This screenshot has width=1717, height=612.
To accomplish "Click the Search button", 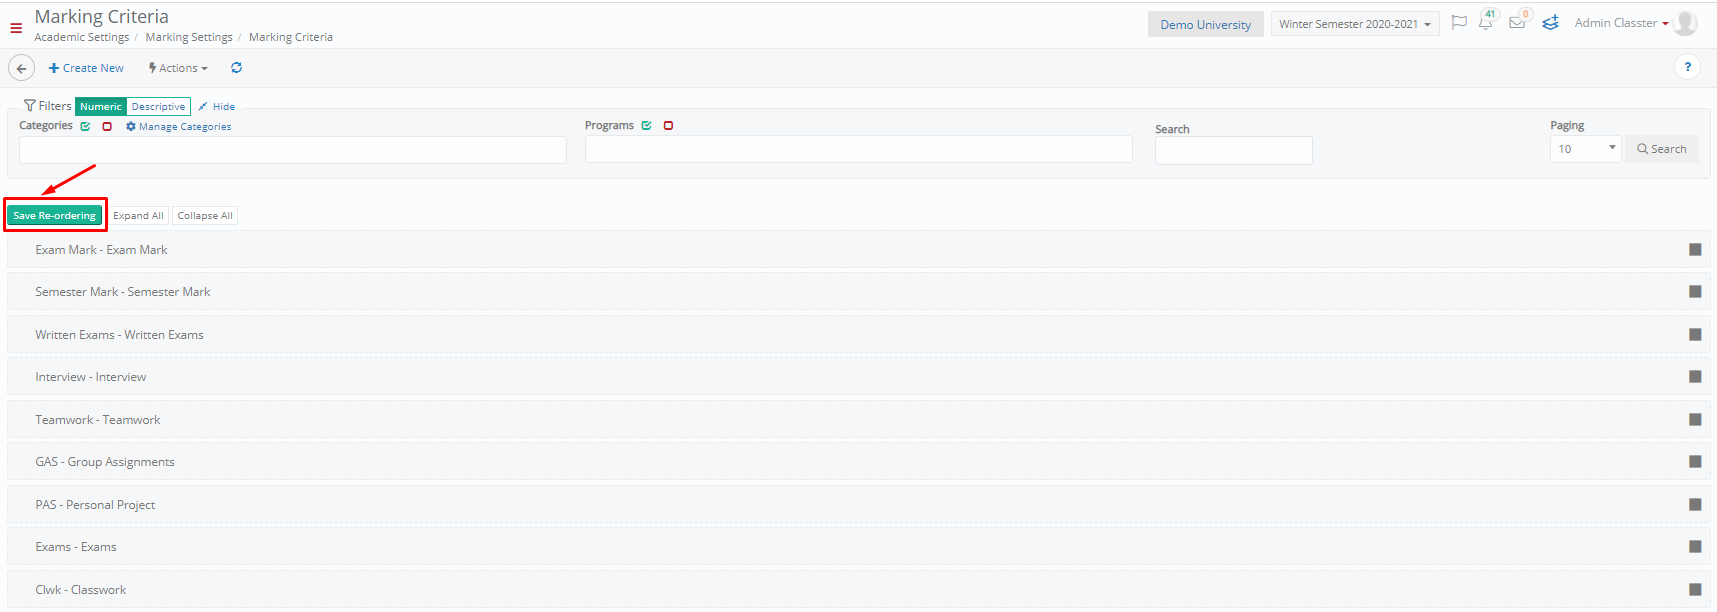I will tap(1662, 149).
